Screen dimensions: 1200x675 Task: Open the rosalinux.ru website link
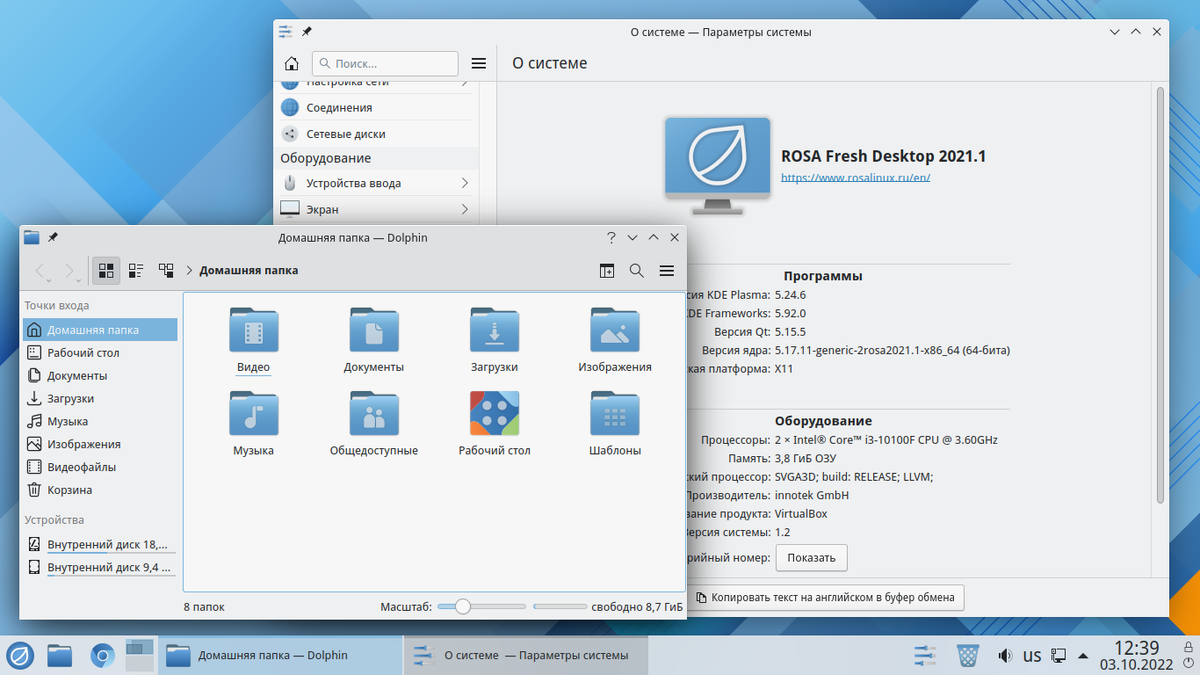(855, 177)
